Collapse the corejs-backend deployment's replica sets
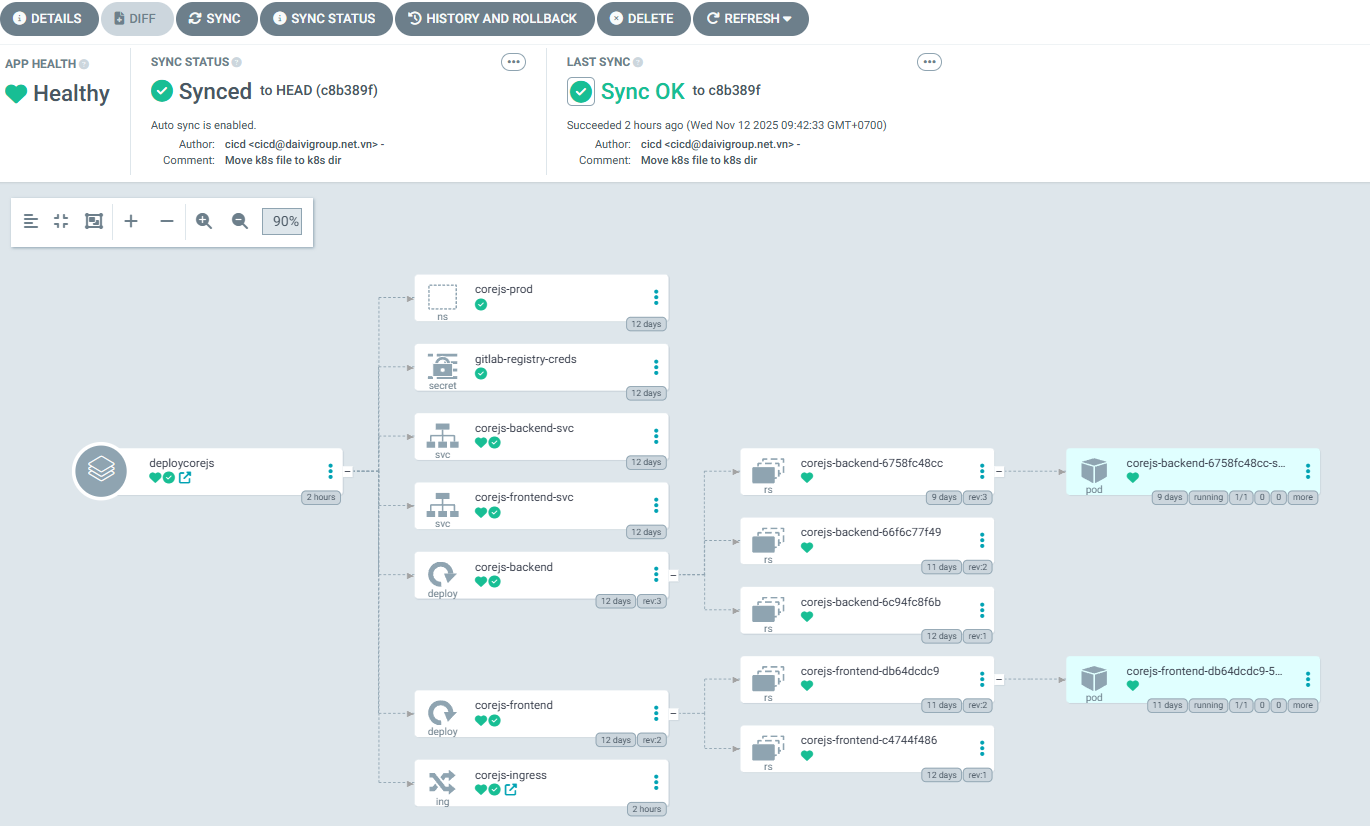Viewport: 1370px width, 826px height. pos(673,575)
